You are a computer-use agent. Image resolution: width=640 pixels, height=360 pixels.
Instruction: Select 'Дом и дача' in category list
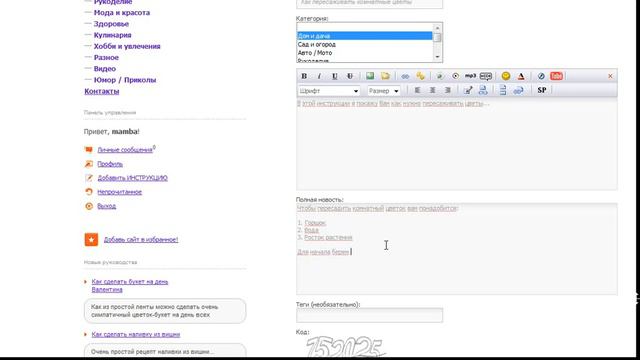pos(364,36)
